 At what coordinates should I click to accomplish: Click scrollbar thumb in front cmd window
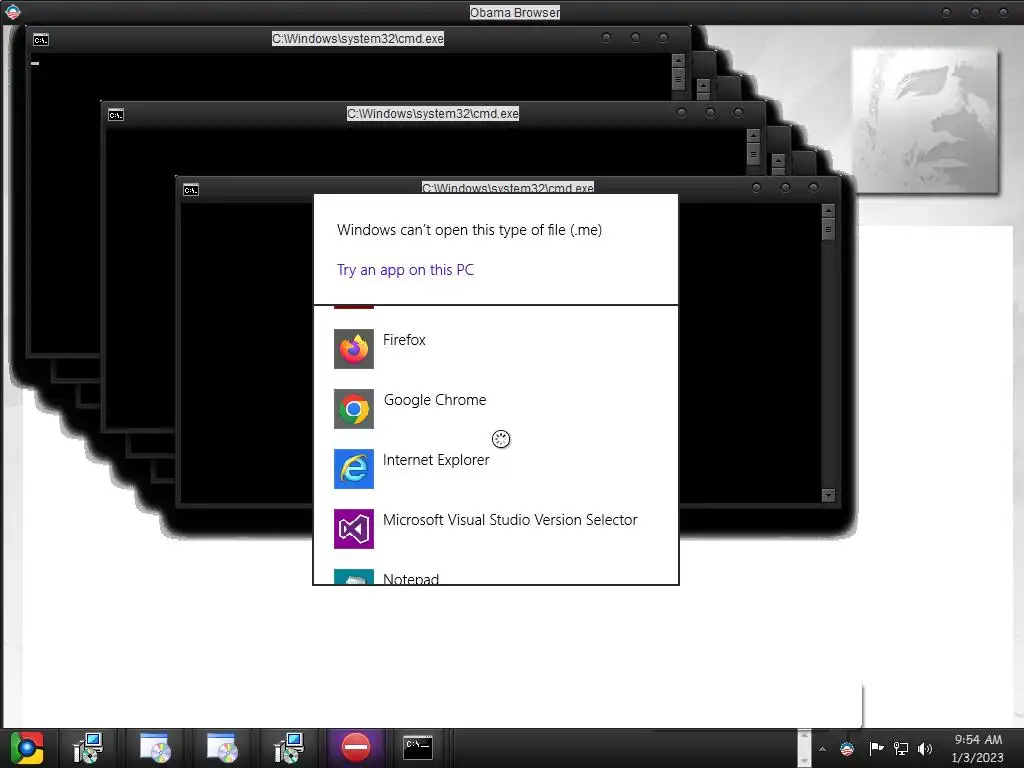[x=829, y=229]
